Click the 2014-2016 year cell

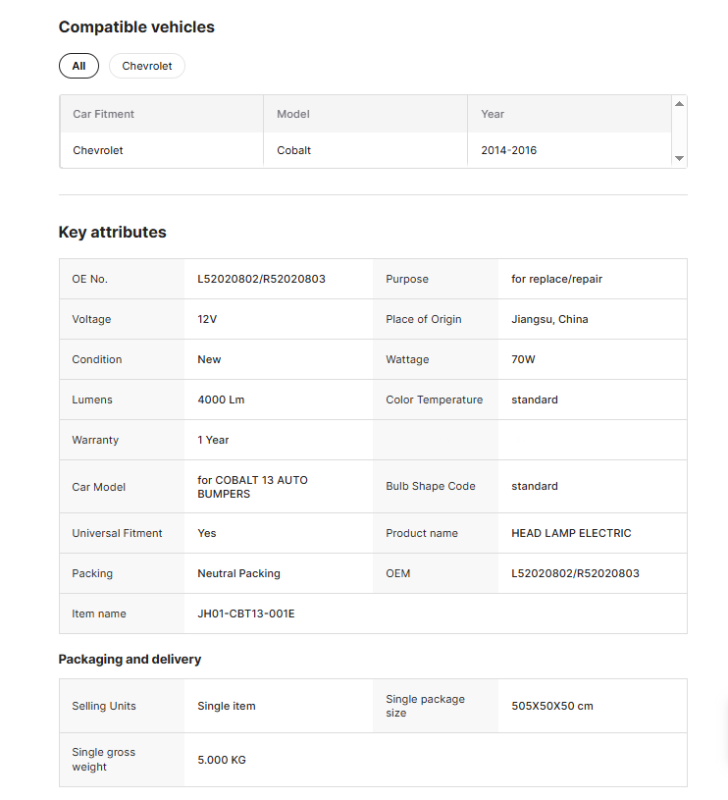pos(509,150)
